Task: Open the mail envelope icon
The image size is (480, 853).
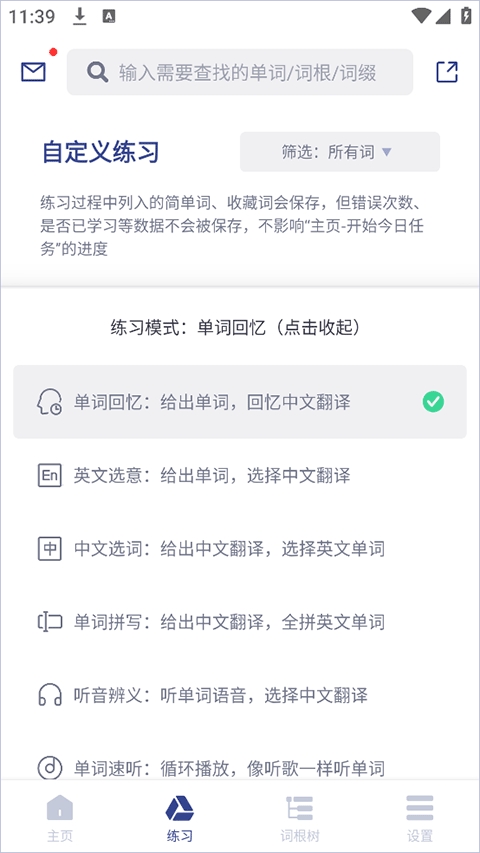Action: point(33,72)
